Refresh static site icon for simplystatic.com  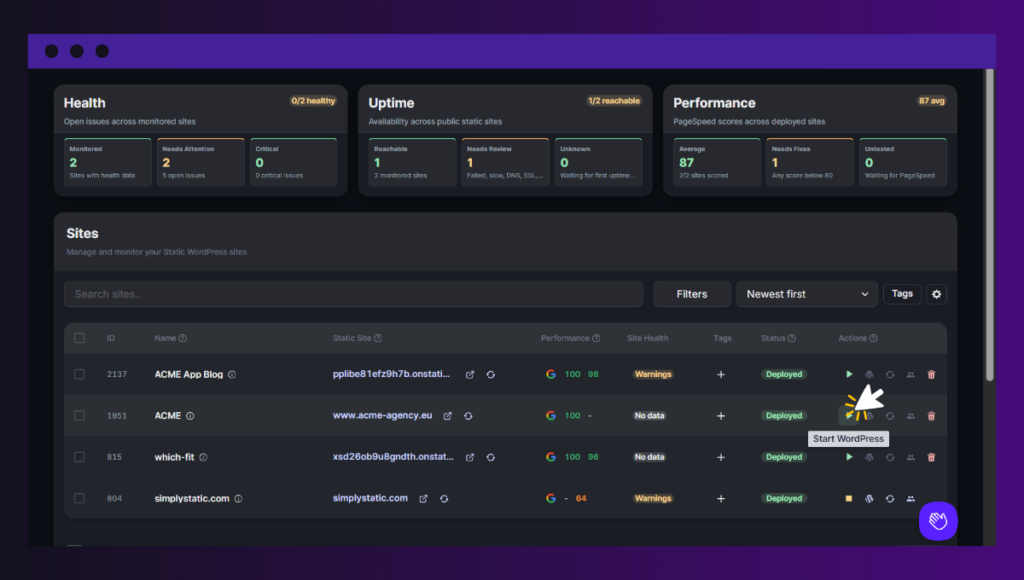[x=444, y=498]
